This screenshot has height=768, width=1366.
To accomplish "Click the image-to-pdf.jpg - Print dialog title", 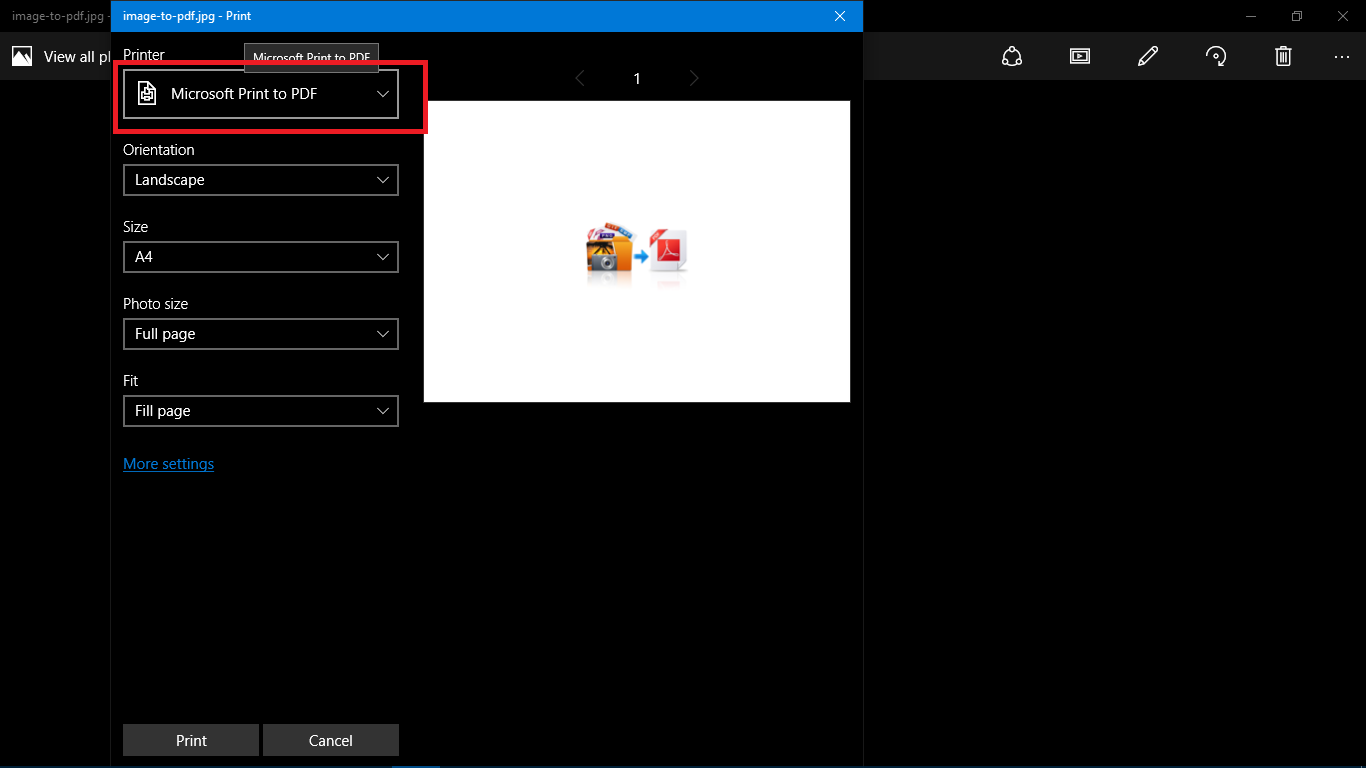I will click(187, 16).
